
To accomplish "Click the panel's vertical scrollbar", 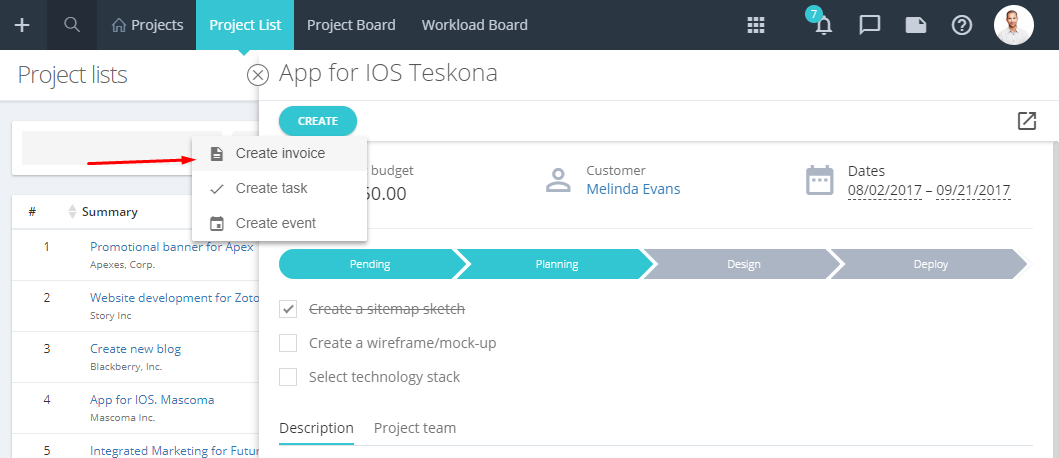I will pyautogui.click(x=1056, y=300).
